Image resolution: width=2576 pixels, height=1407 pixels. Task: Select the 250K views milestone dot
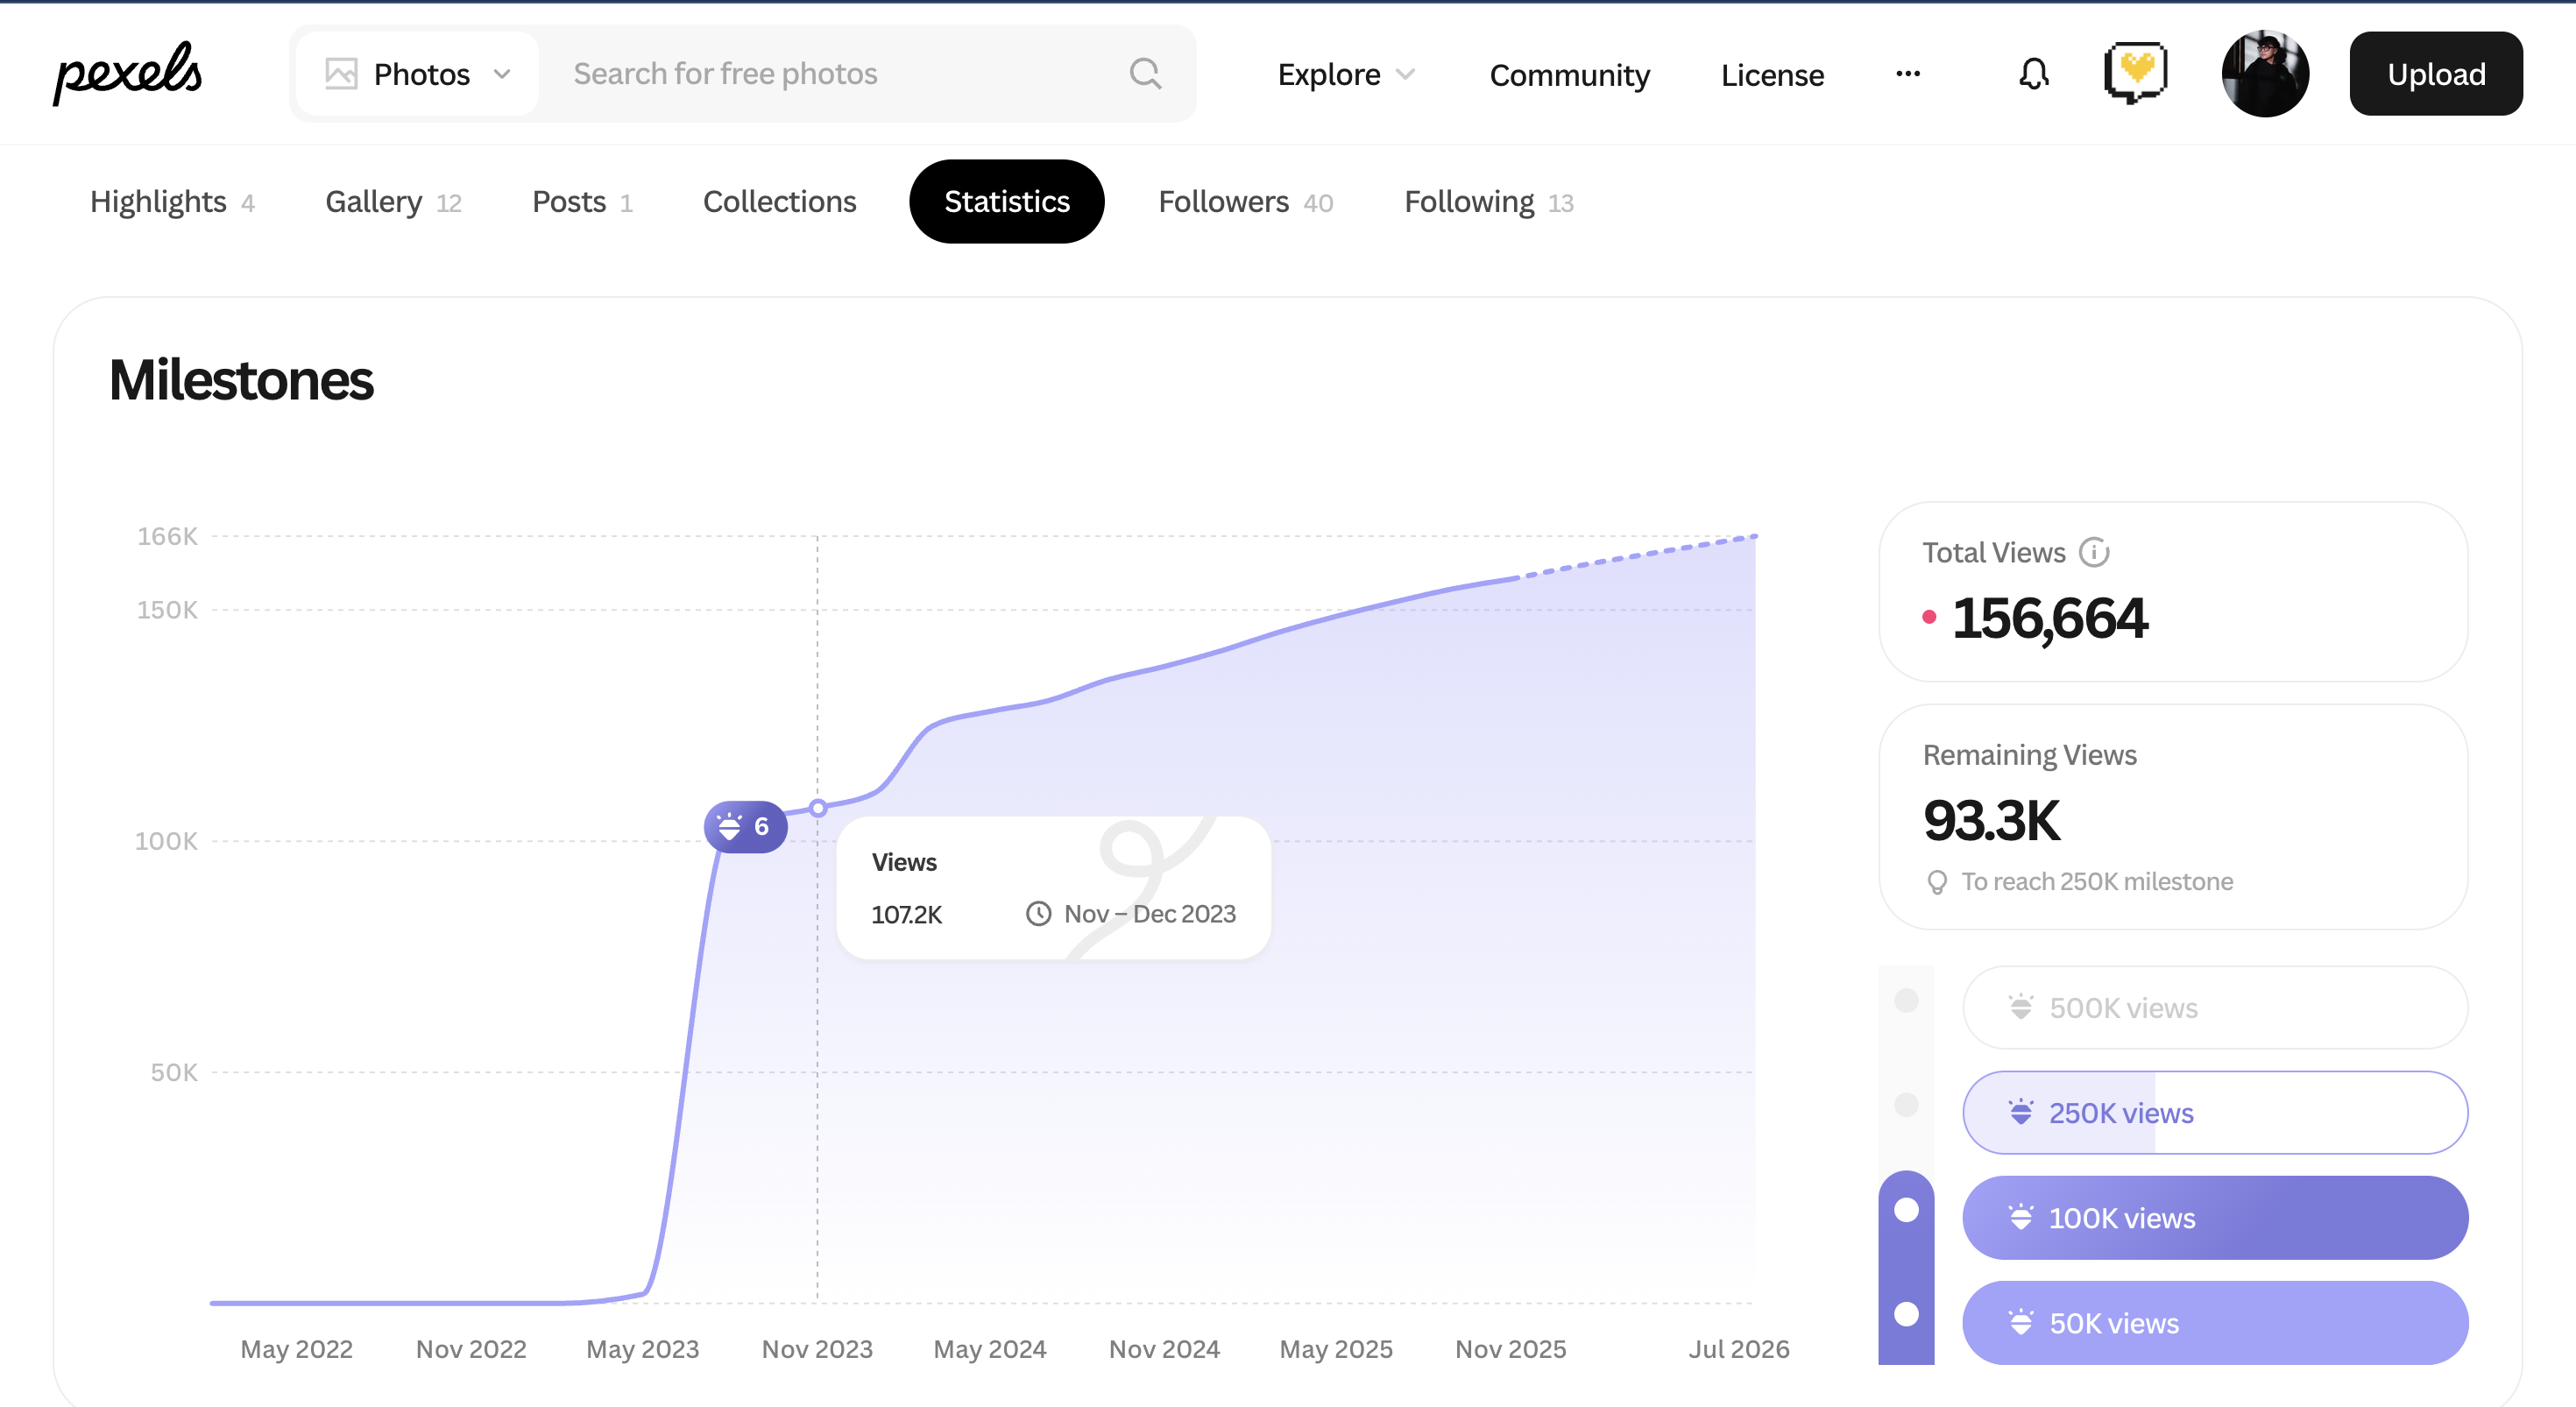[x=1906, y=1104]
